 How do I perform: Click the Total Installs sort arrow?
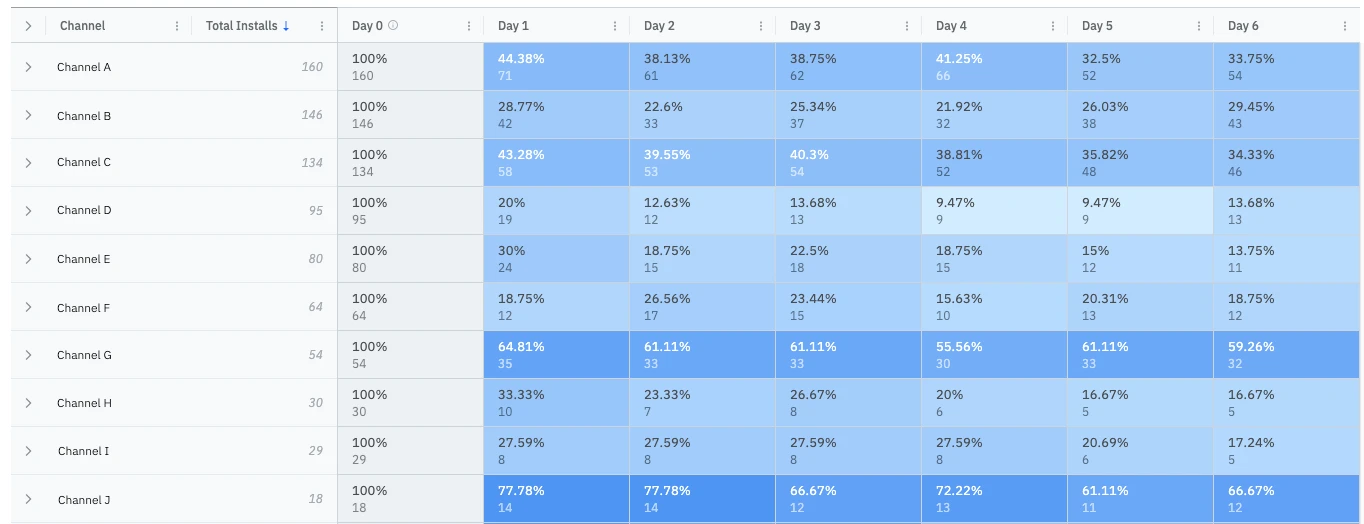pyautogui.click(x=286, y=26)
